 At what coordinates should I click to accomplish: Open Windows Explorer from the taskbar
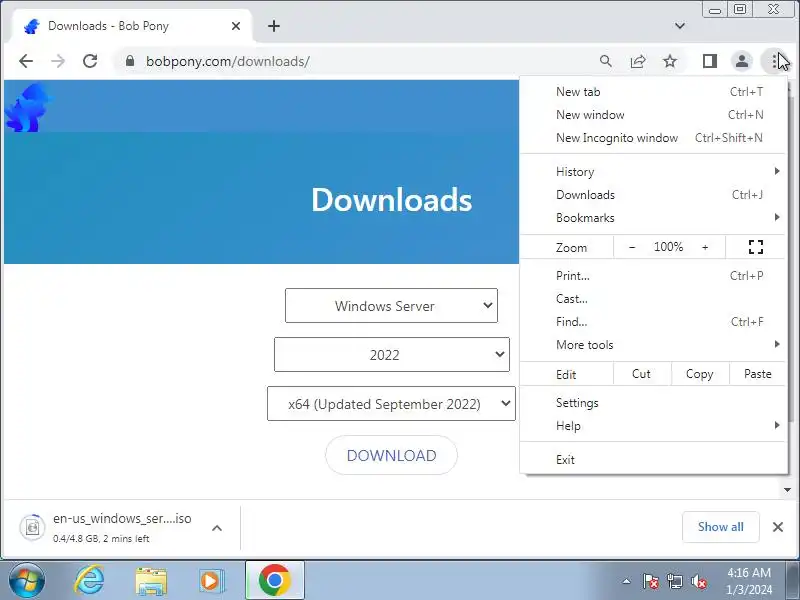tap(151, 581)
